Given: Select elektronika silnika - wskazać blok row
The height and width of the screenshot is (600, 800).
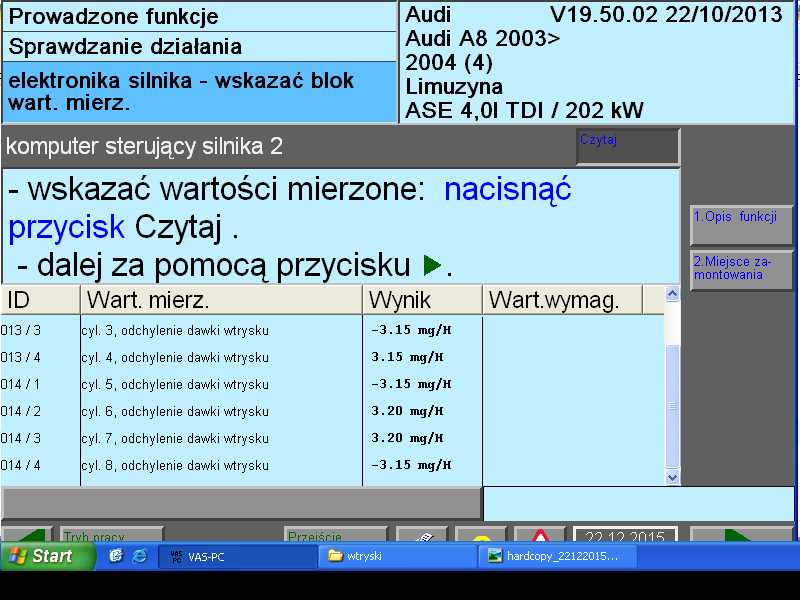Looking at the screenshot, I should click(x=199, y=92).
